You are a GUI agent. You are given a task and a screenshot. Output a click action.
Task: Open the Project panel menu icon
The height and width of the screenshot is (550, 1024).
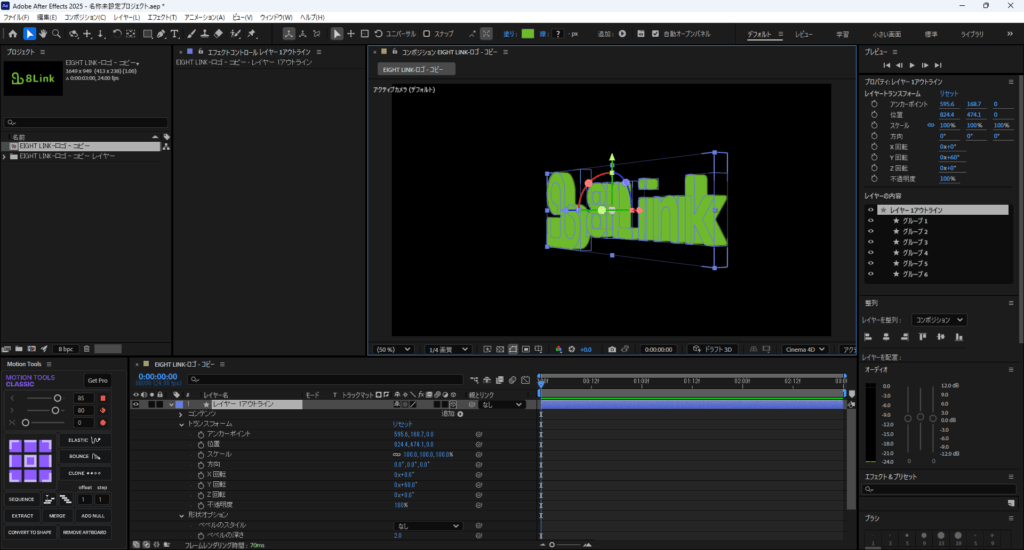coord(43,52)
